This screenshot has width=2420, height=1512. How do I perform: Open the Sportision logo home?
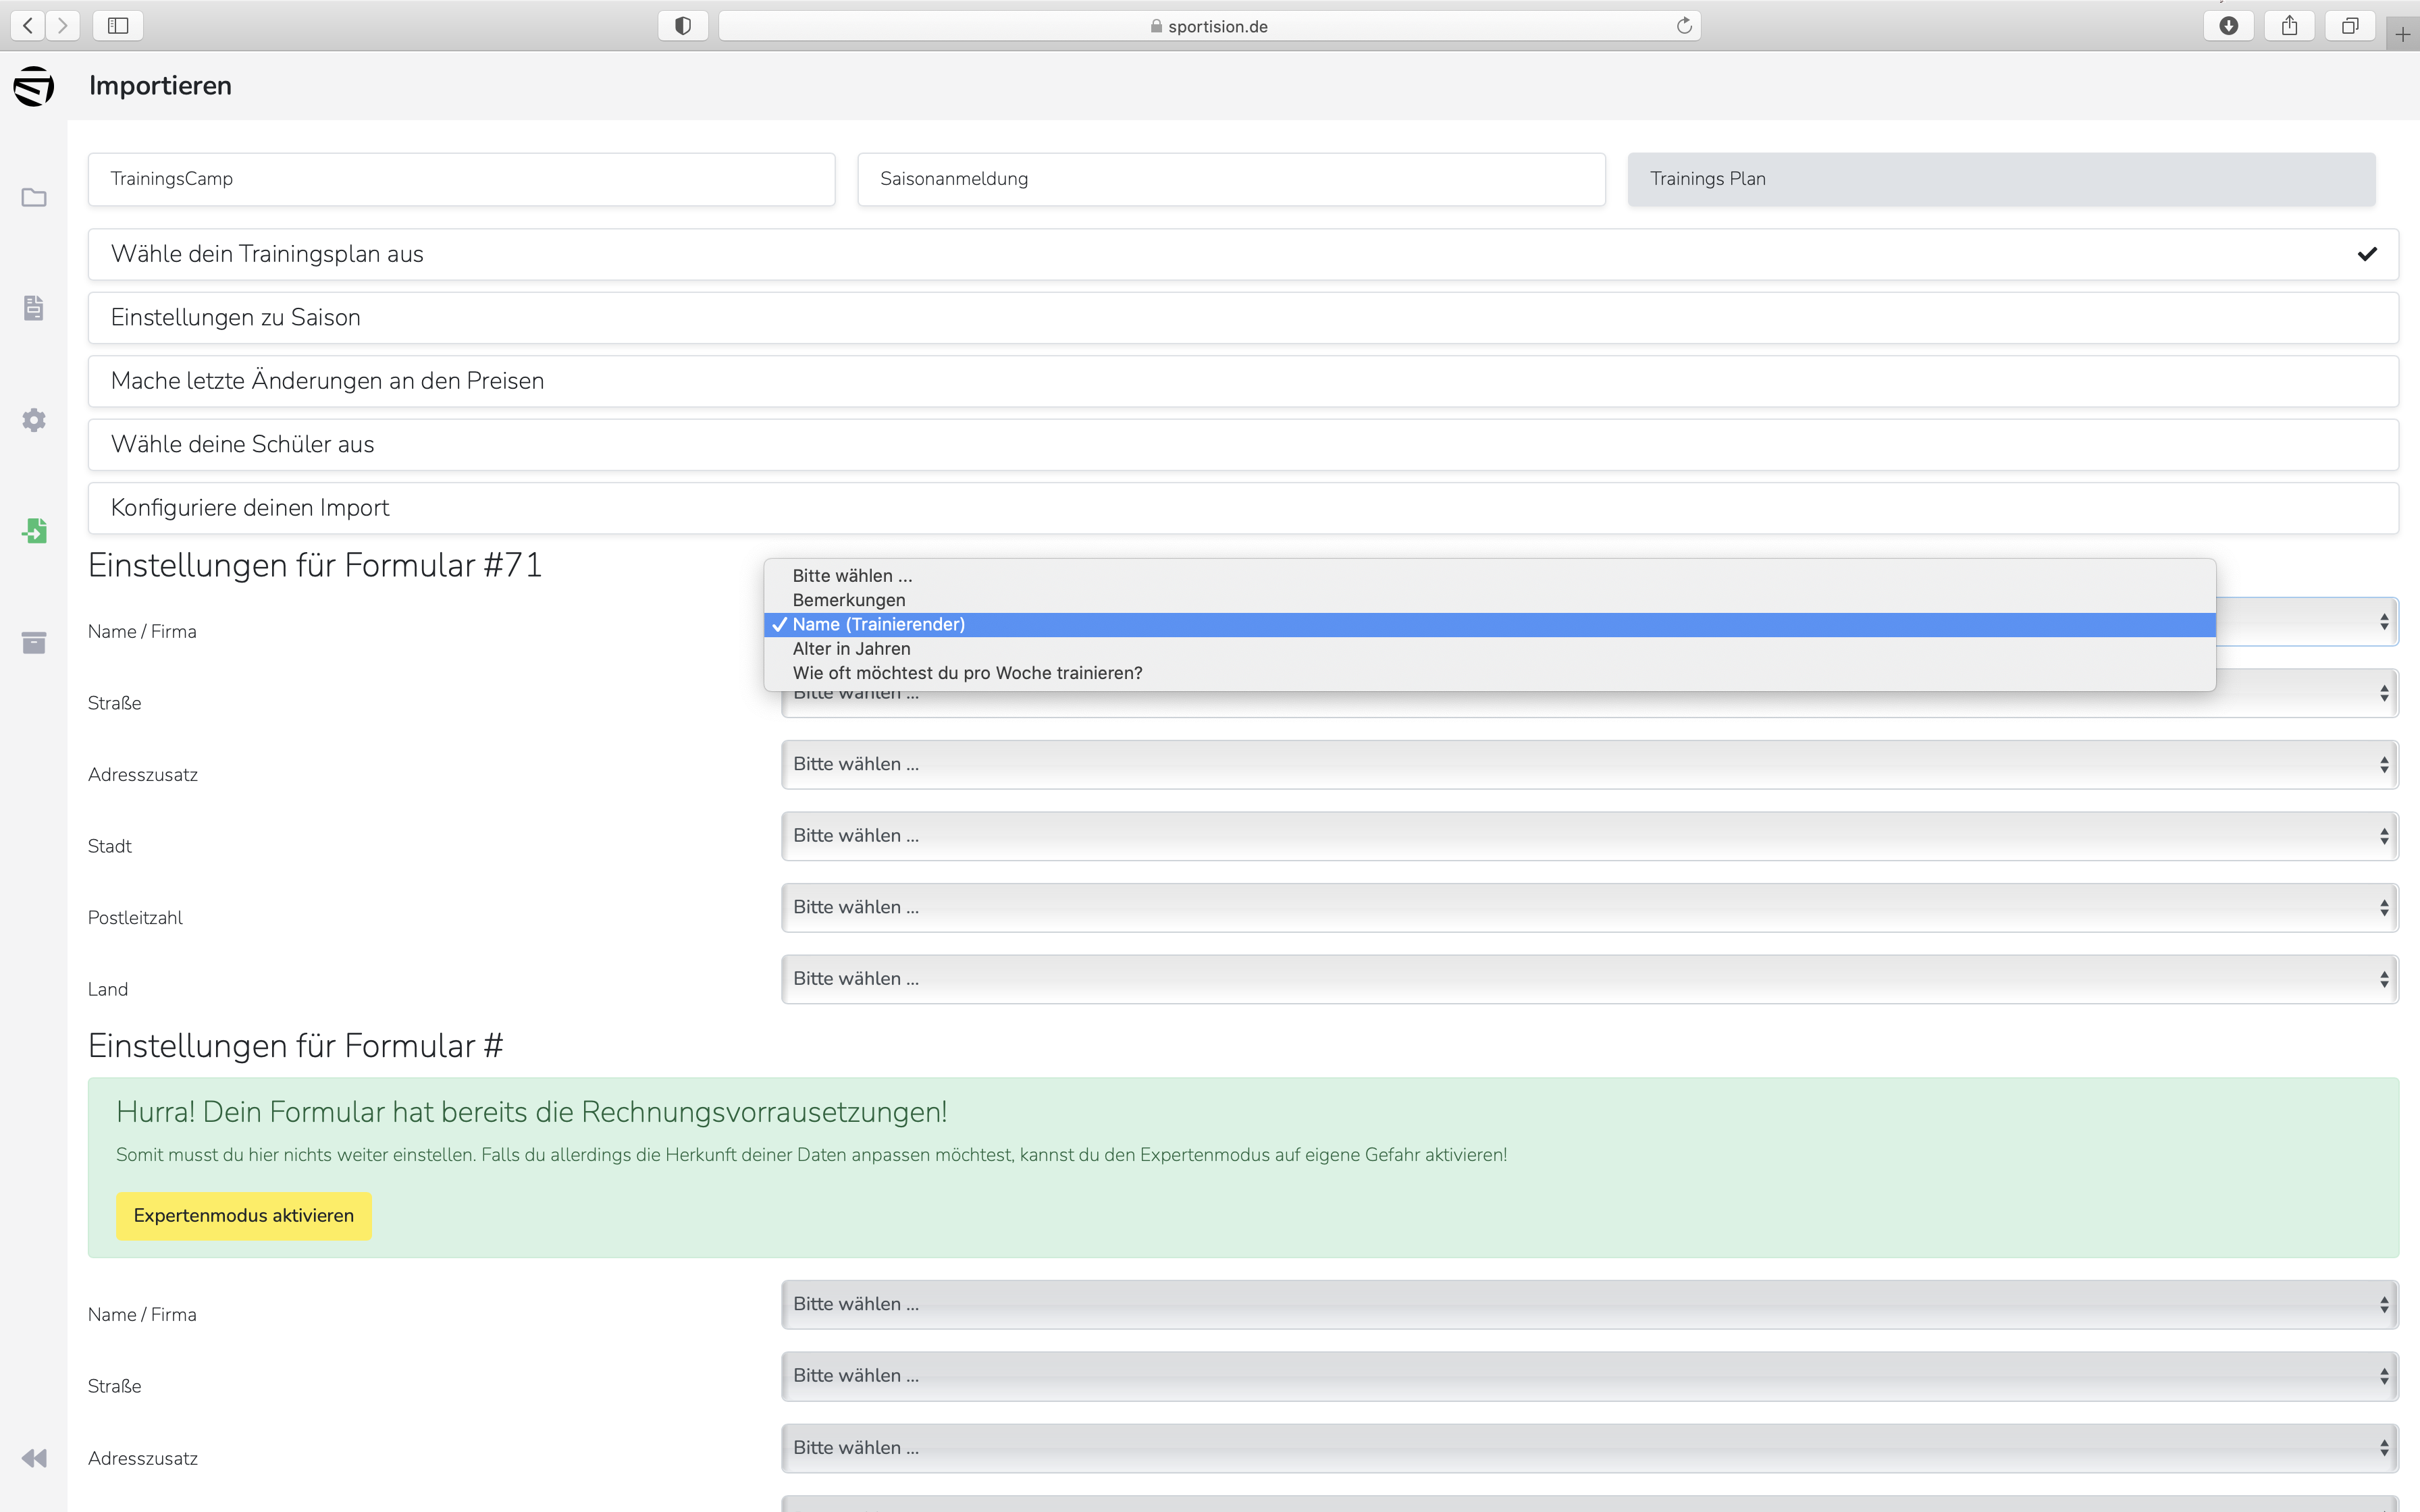pyautogui.click(x=33, y=86)
